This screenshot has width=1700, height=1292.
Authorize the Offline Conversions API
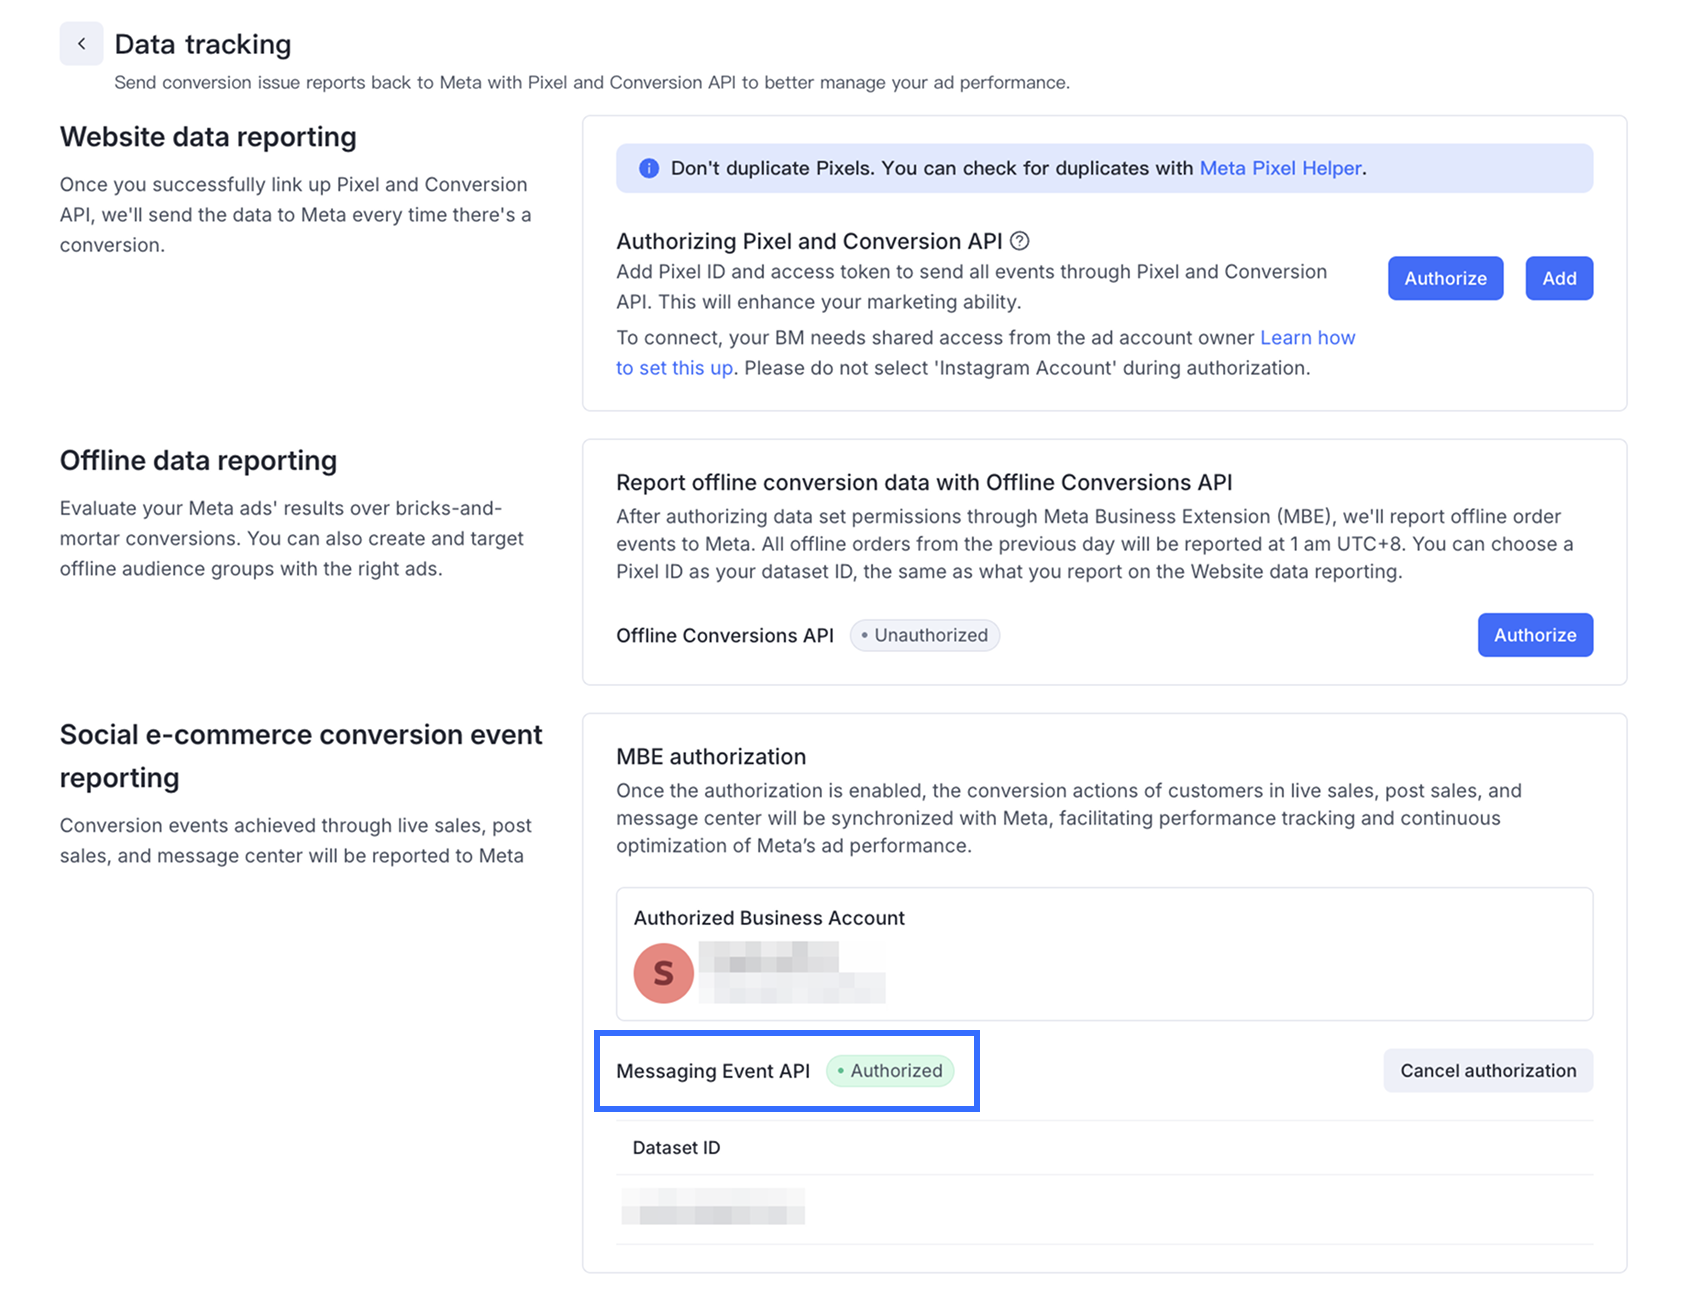tap(1535, 635)
